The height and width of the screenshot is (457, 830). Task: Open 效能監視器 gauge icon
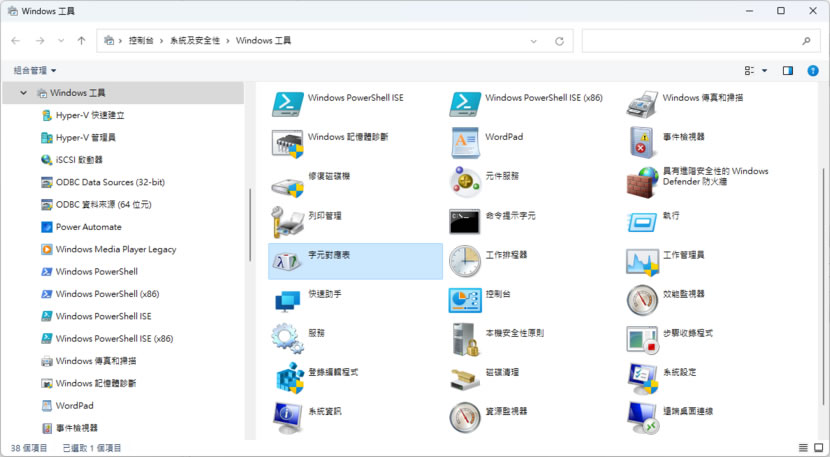coord(642,300)
